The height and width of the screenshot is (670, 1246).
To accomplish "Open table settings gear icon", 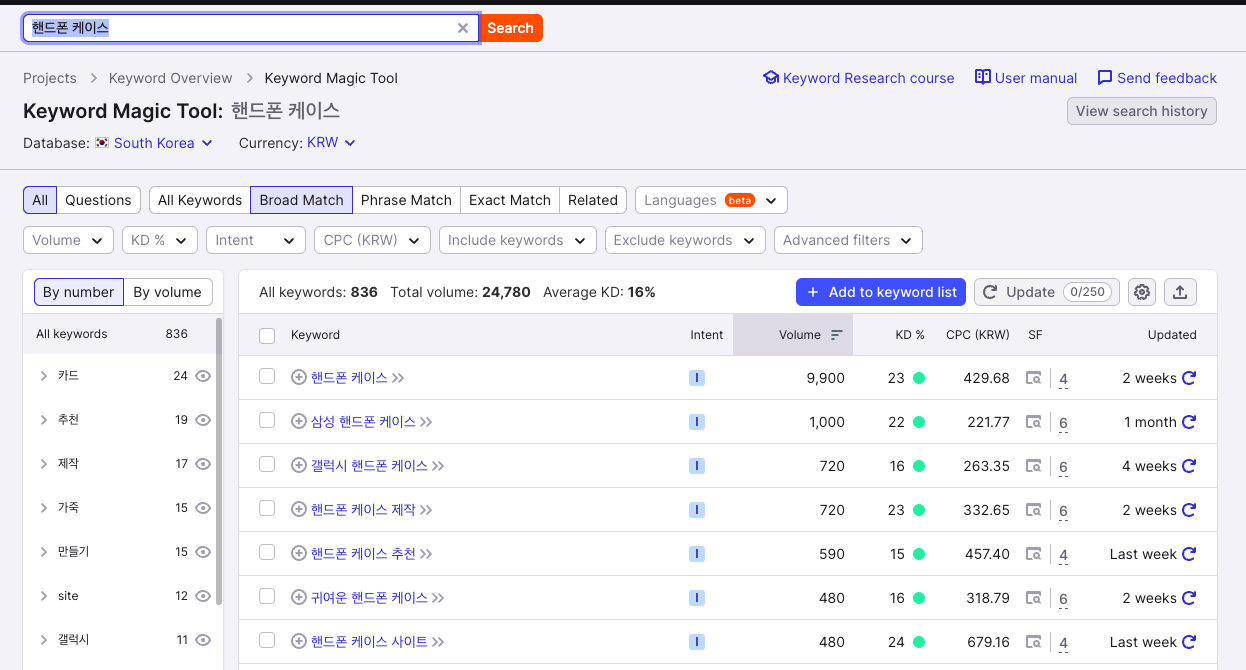I will (1142, 292).
